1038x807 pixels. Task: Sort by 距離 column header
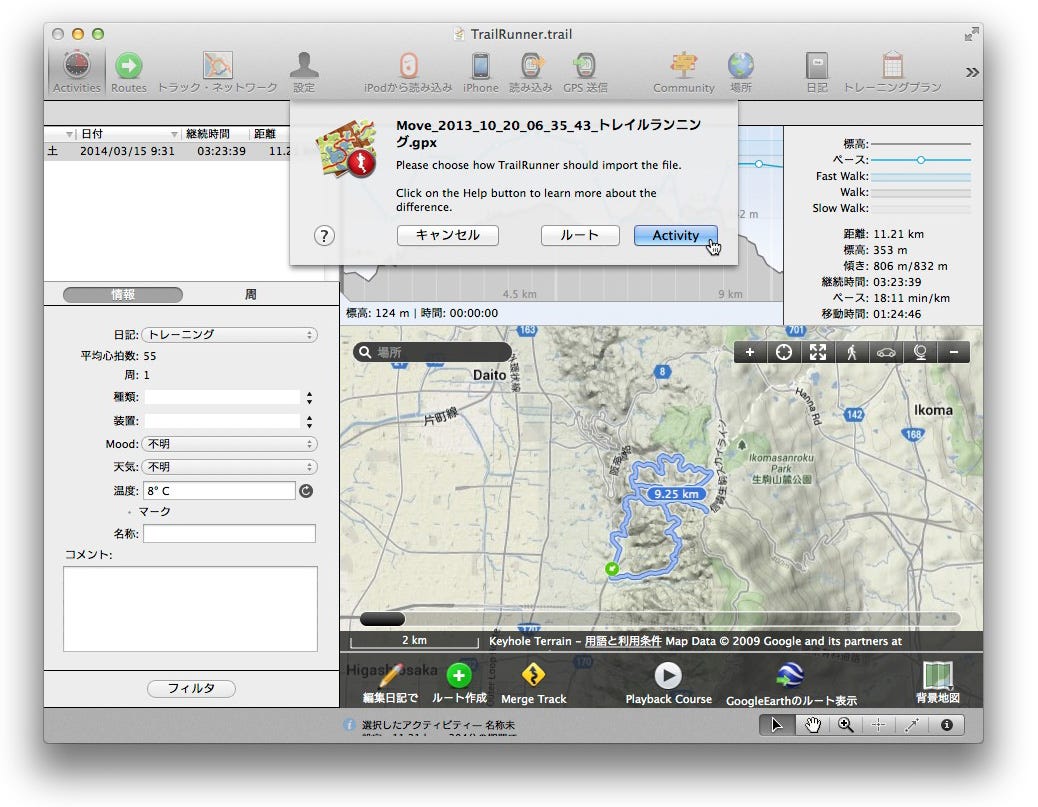point(270,134)
